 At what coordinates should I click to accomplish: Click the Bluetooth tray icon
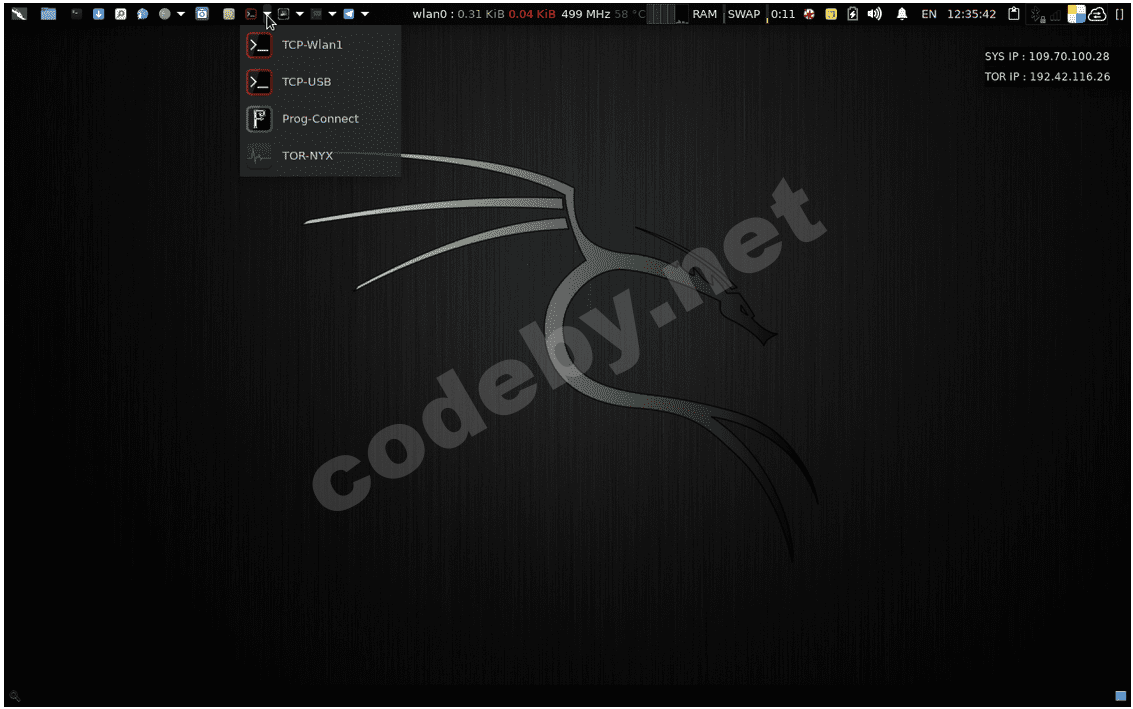1036,14
